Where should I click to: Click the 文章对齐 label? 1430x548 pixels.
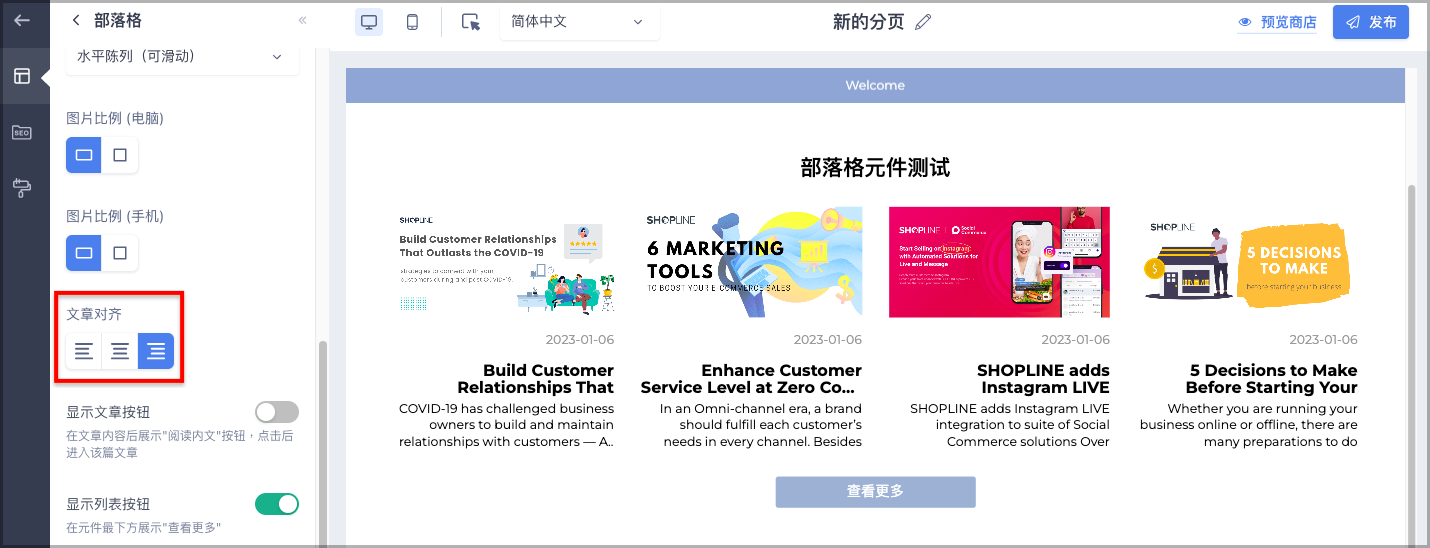(94, 314)
